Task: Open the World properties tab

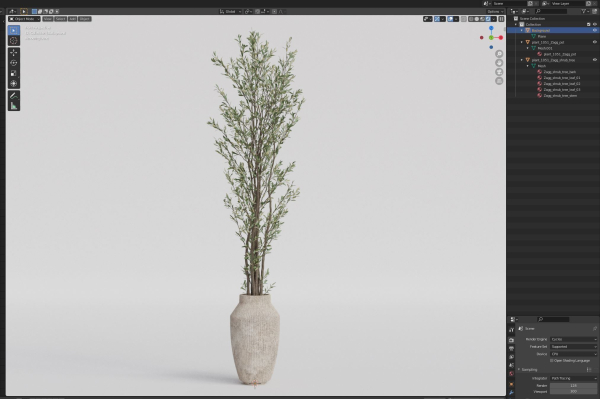Action: [x=512, y=374]
